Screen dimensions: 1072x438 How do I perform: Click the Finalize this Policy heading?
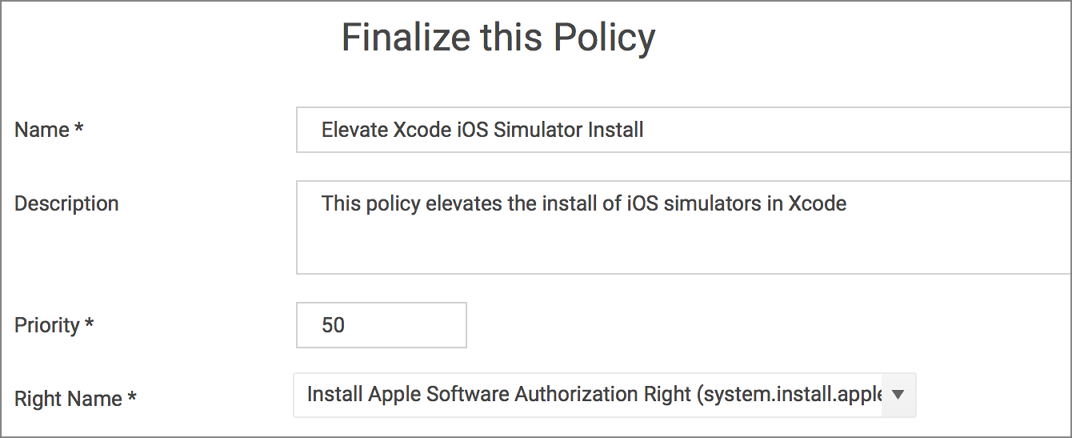pos(498,38)
